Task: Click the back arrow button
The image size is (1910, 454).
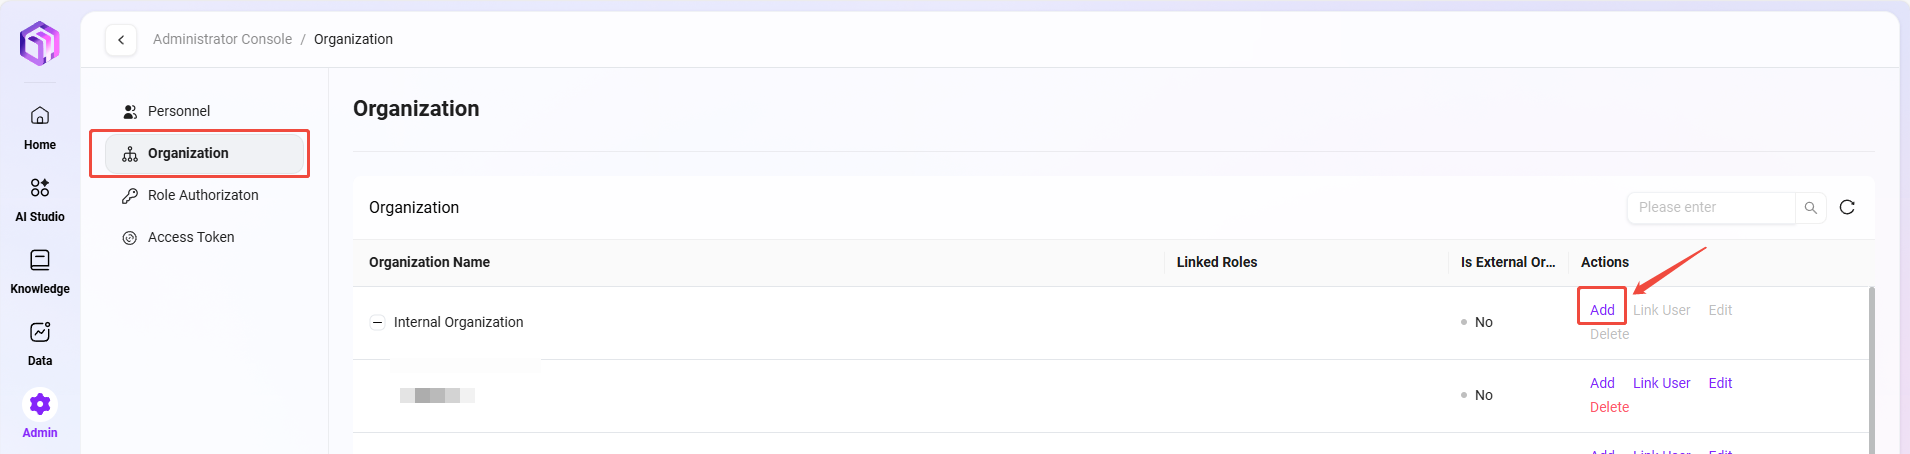Action: click(x=121, y=40)
